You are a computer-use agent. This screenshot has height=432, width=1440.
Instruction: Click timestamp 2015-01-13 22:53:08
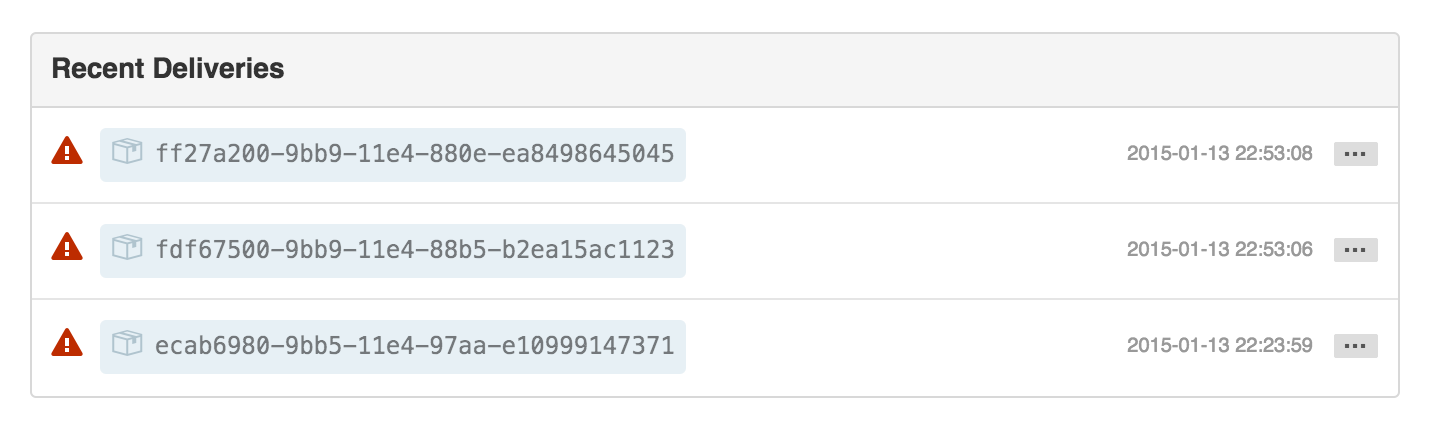click(1219, 154)
